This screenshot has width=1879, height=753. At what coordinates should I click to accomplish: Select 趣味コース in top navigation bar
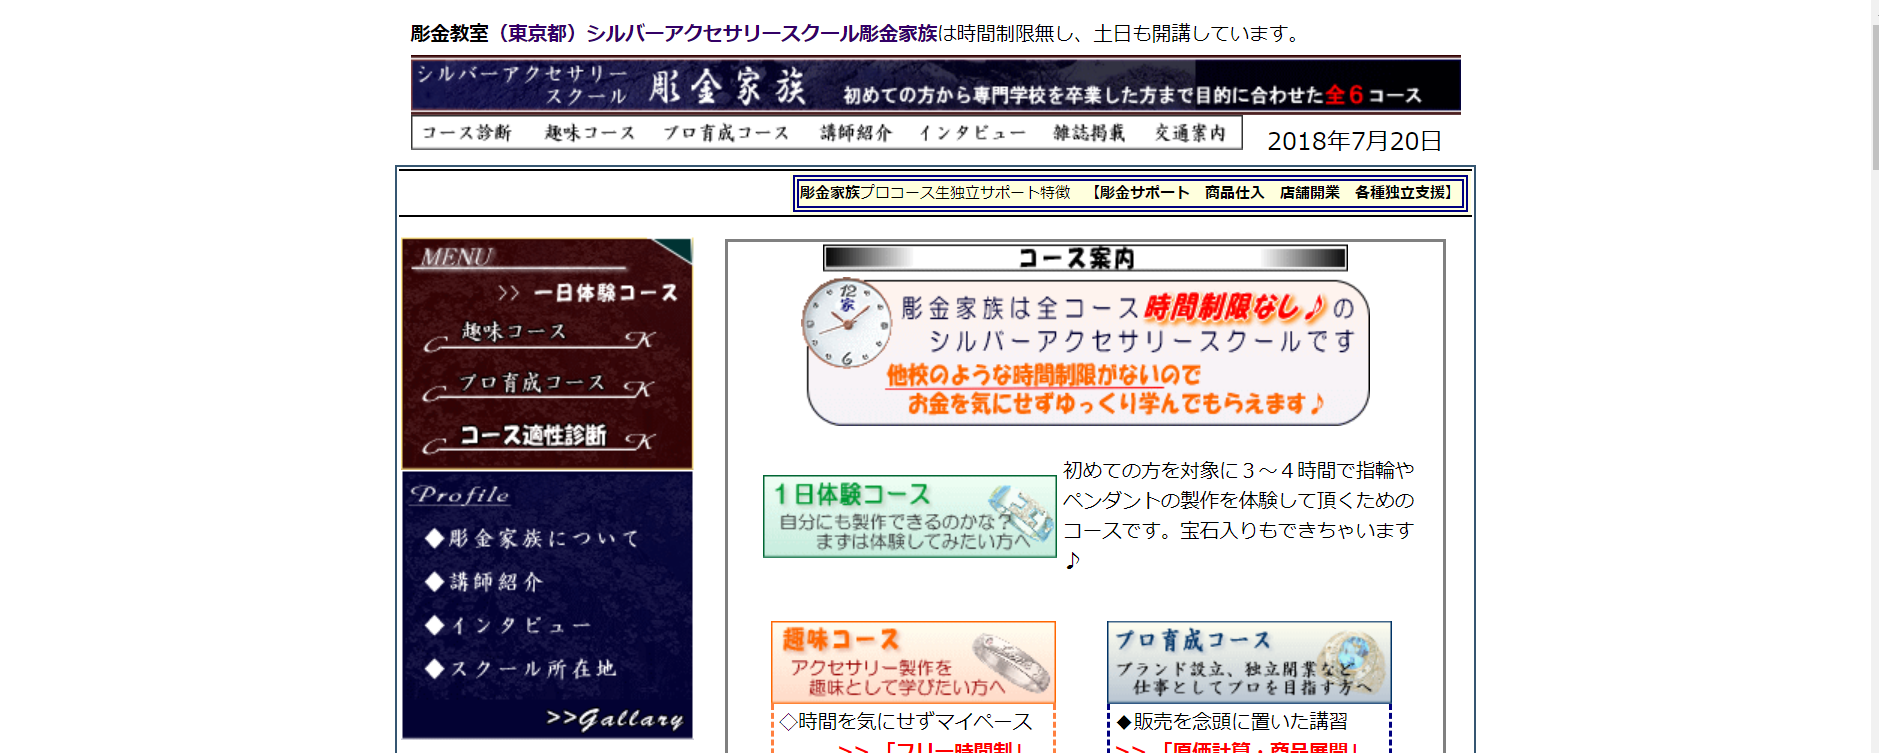pos(590,133)
